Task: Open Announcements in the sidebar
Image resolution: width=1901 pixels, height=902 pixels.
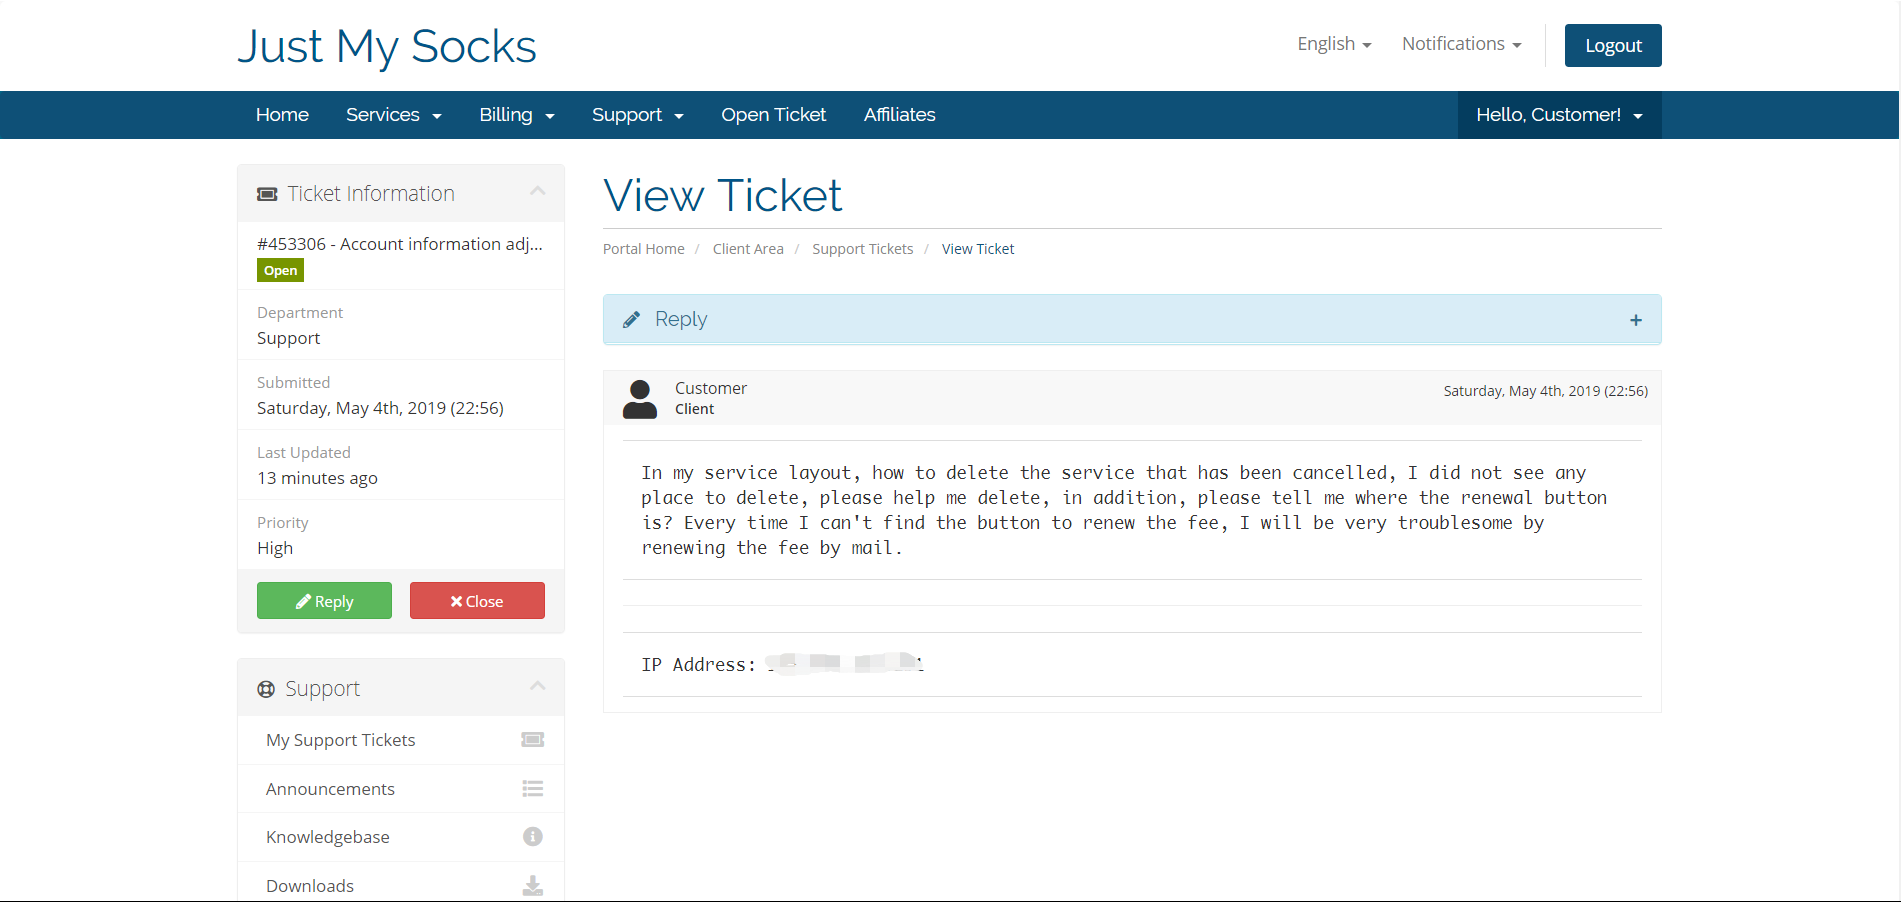Action: [x=401, y=789]
